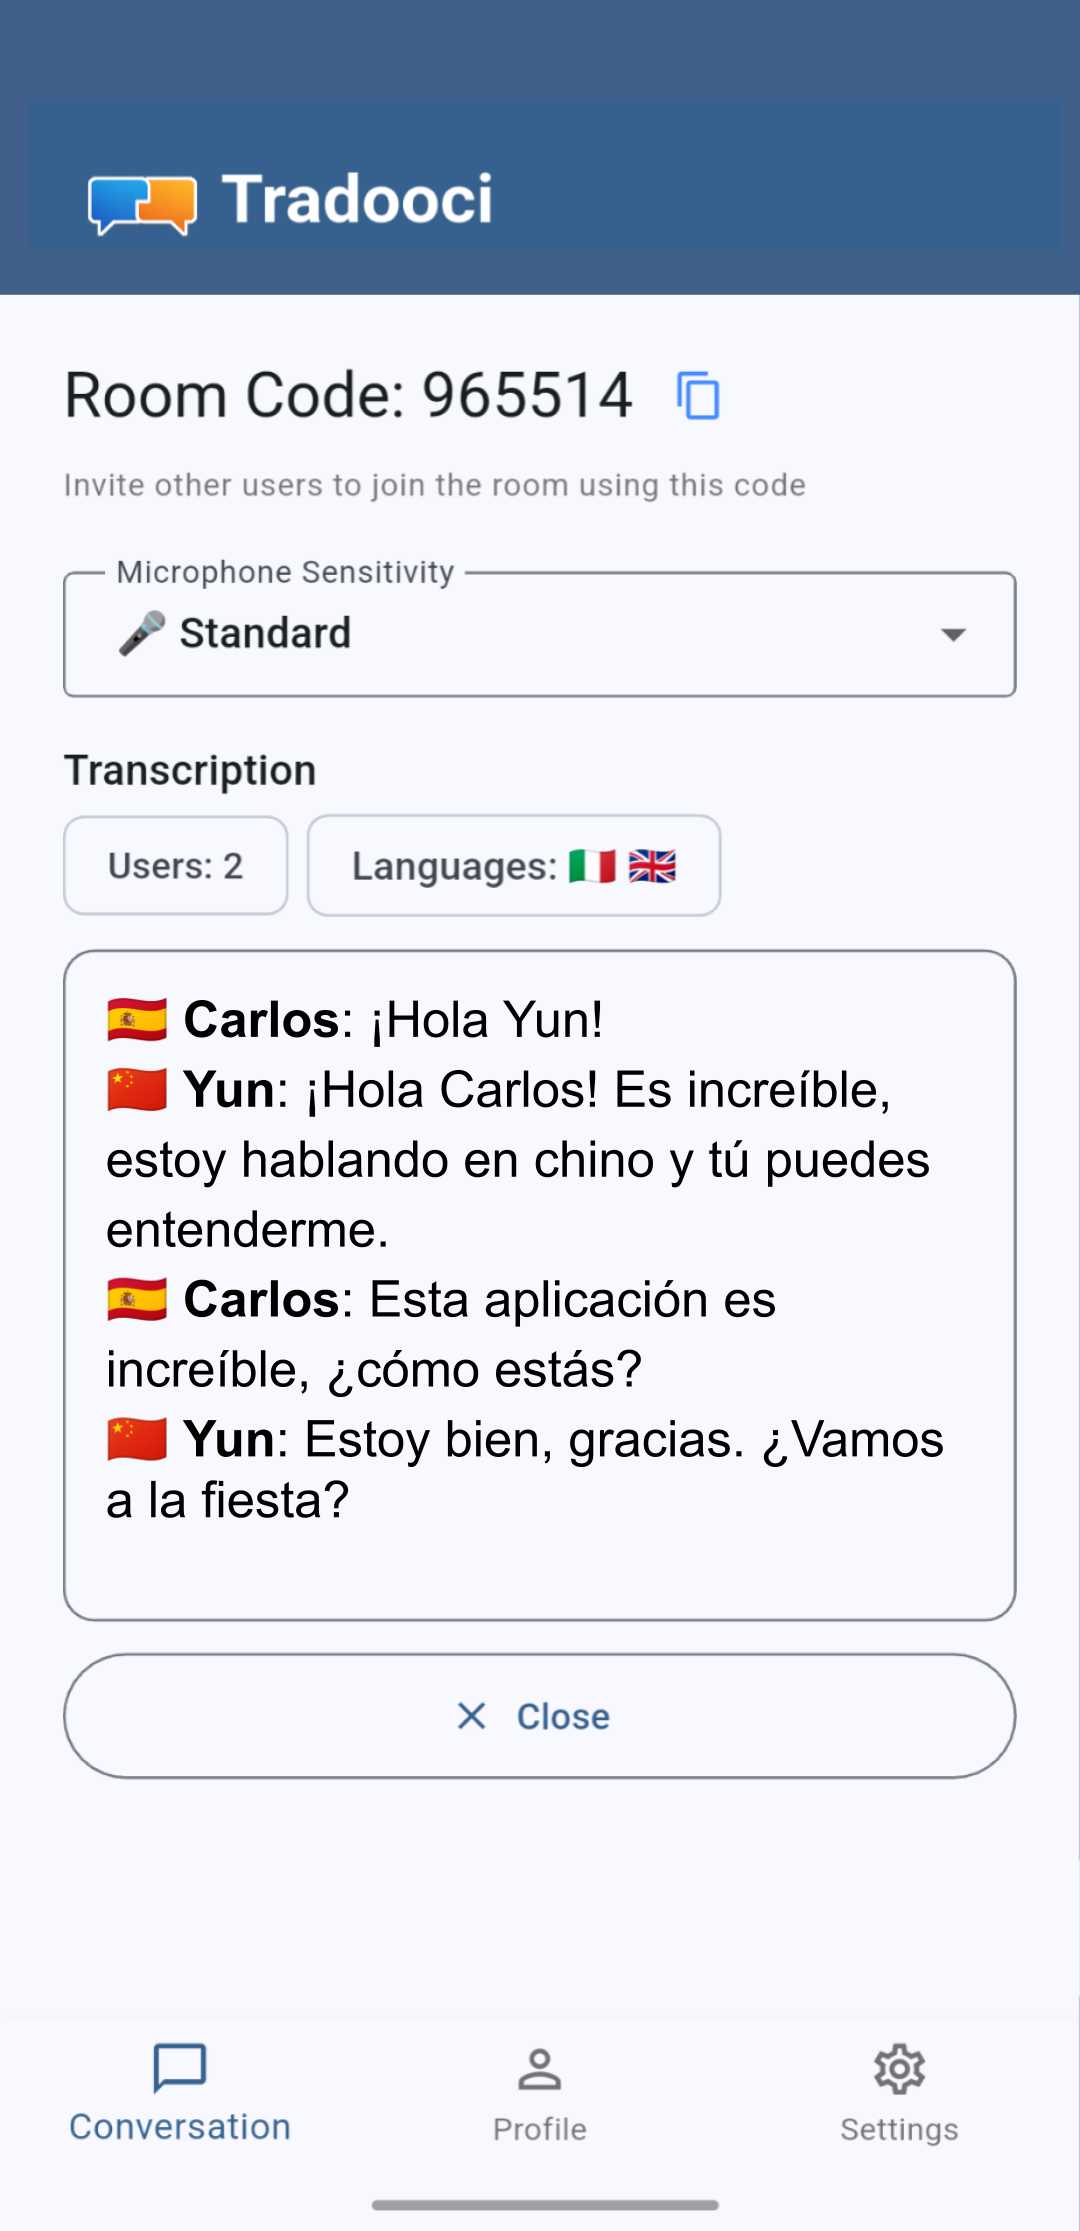Tap the Room Code 965514 text
The width and height of the screenshot is (1080, 2231).
348,395
